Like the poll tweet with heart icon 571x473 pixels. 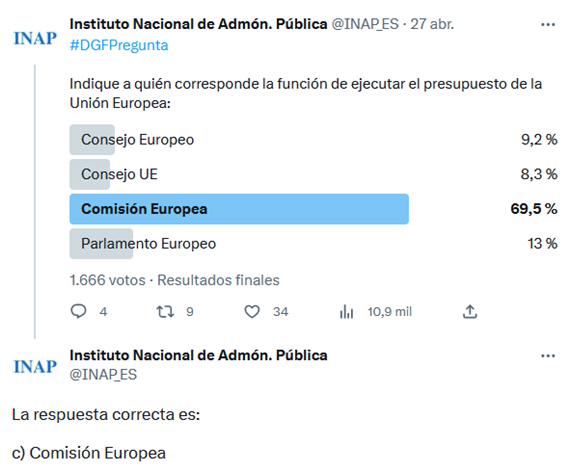coord(252,312)
